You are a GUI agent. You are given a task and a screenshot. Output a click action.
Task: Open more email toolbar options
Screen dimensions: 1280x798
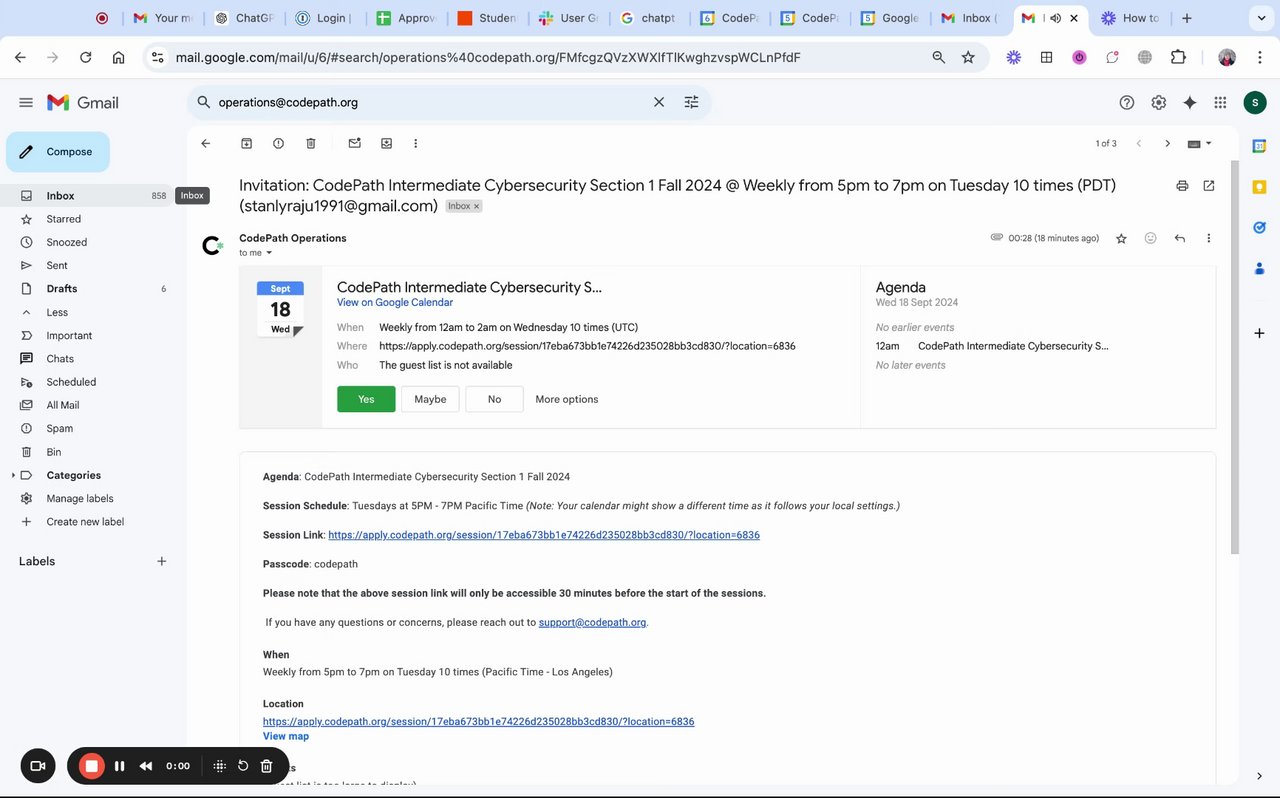416,143
